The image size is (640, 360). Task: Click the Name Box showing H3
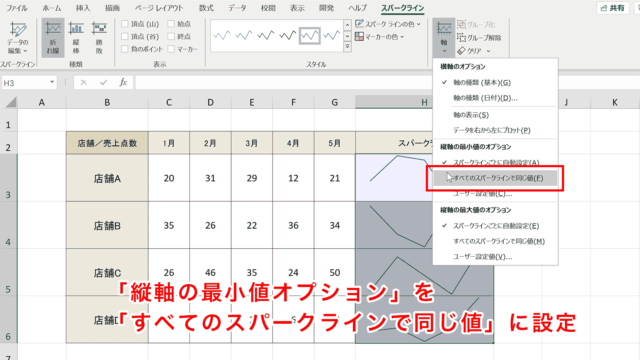(29, 83)
